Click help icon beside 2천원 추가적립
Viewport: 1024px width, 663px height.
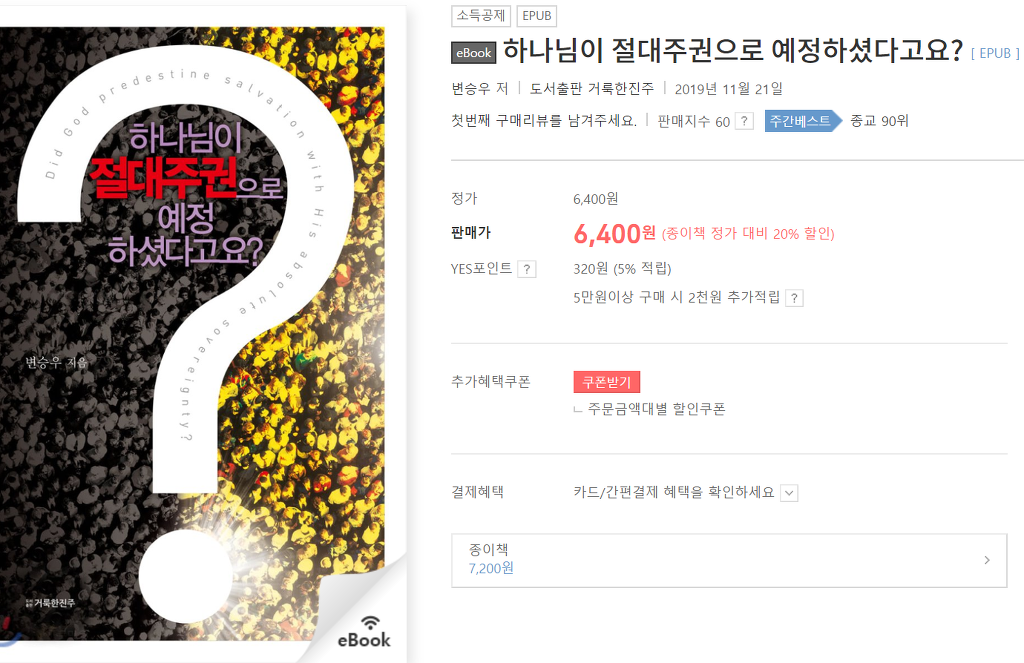pyautogui.click(x=793, y=298)
